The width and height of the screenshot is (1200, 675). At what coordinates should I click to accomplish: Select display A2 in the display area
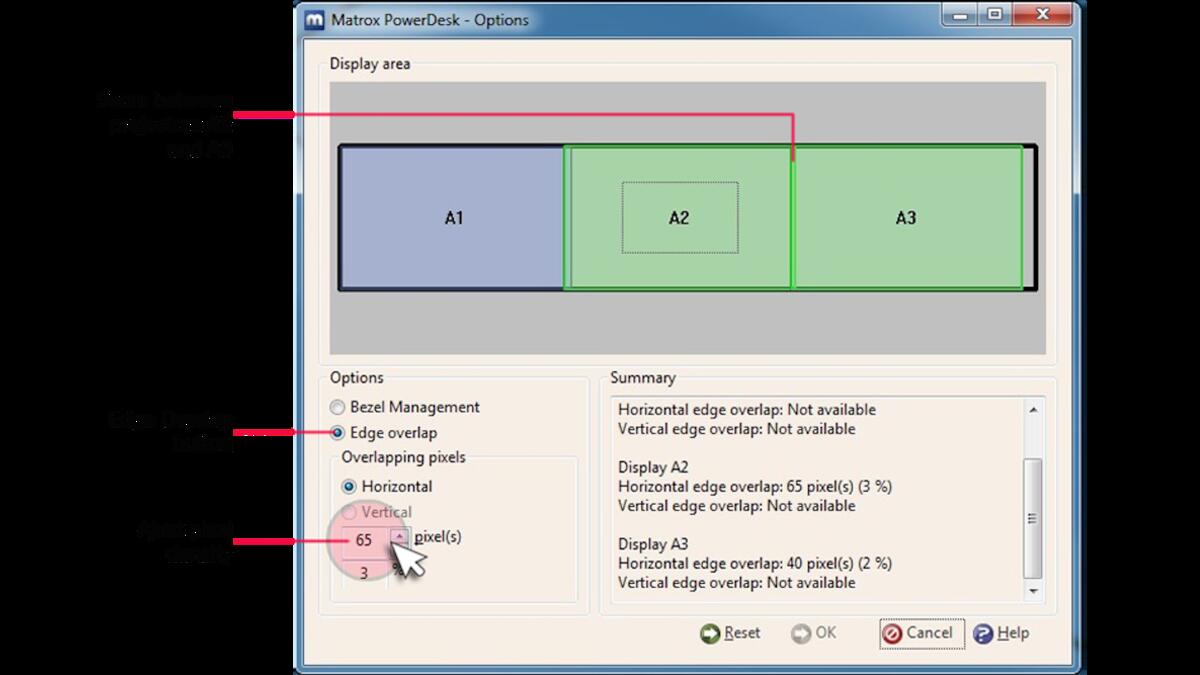(679, 218)
